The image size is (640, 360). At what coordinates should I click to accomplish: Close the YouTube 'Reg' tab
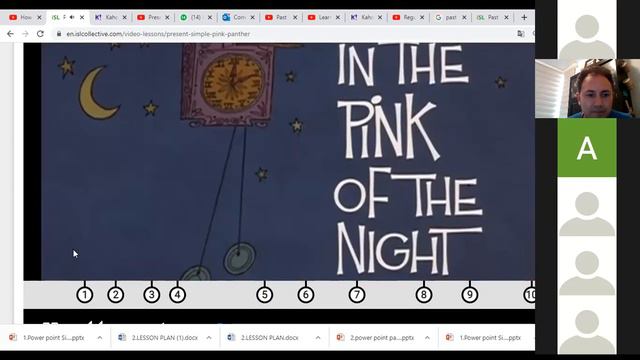[x=422, y=17]
